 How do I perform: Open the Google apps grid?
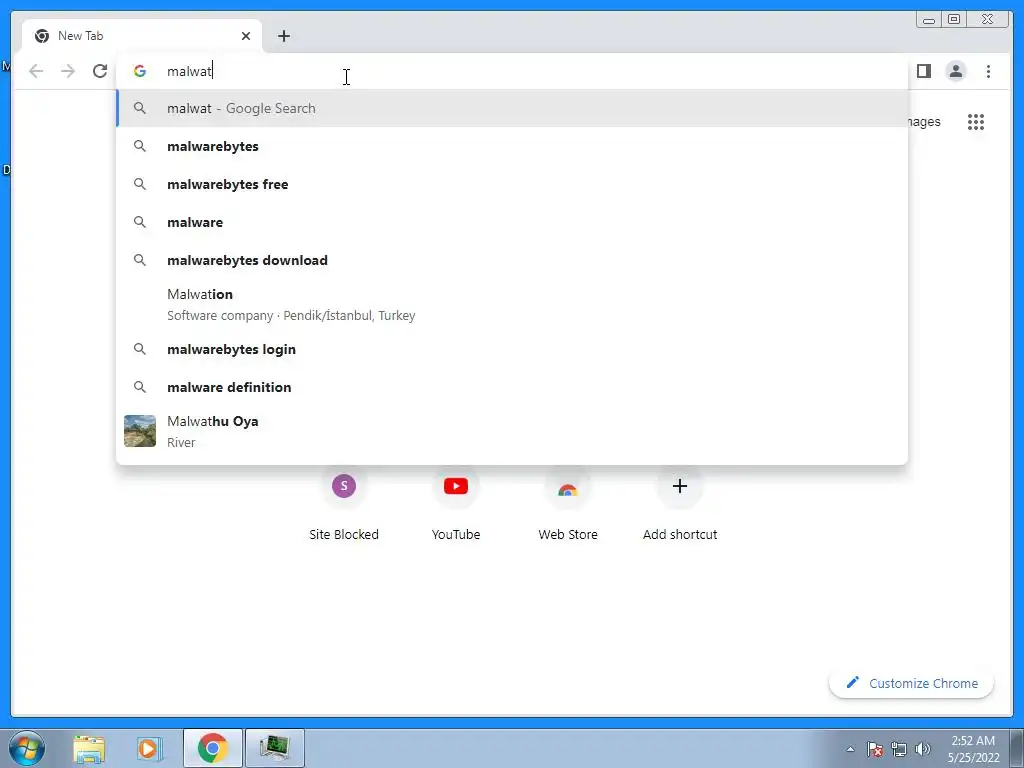[x=976, y=122]
